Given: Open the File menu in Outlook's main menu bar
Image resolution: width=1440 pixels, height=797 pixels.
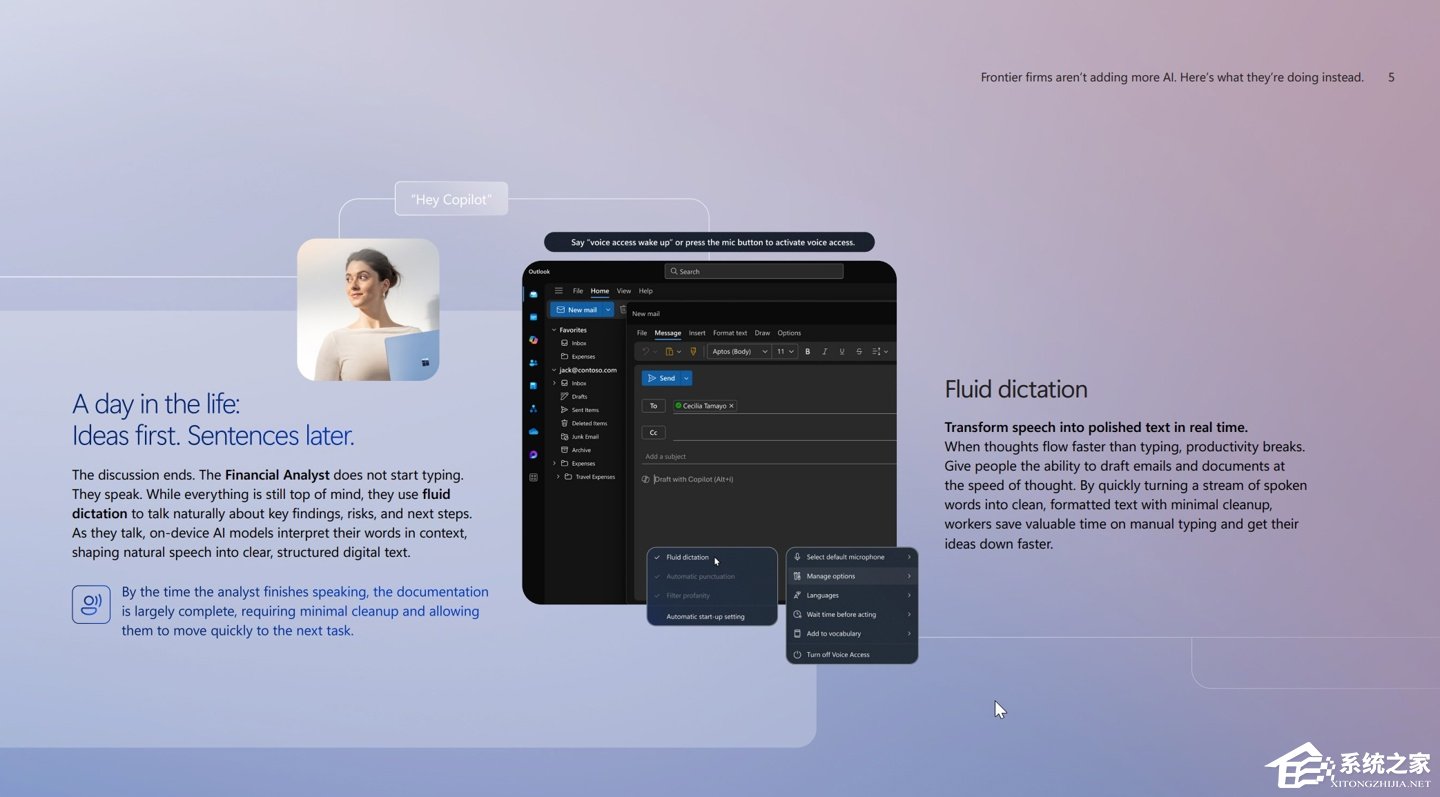Looking at the screenshot, I should tap(578, 291).
